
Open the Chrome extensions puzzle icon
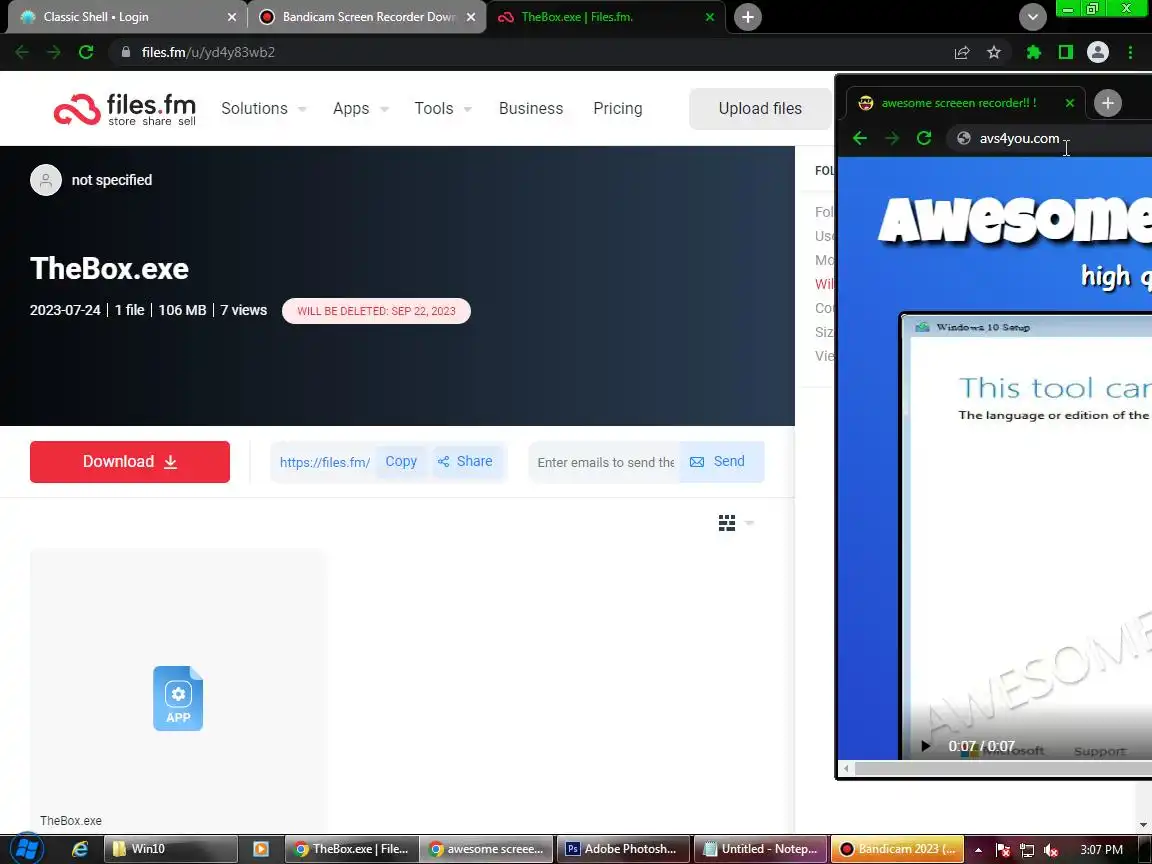coord(1034,52)
